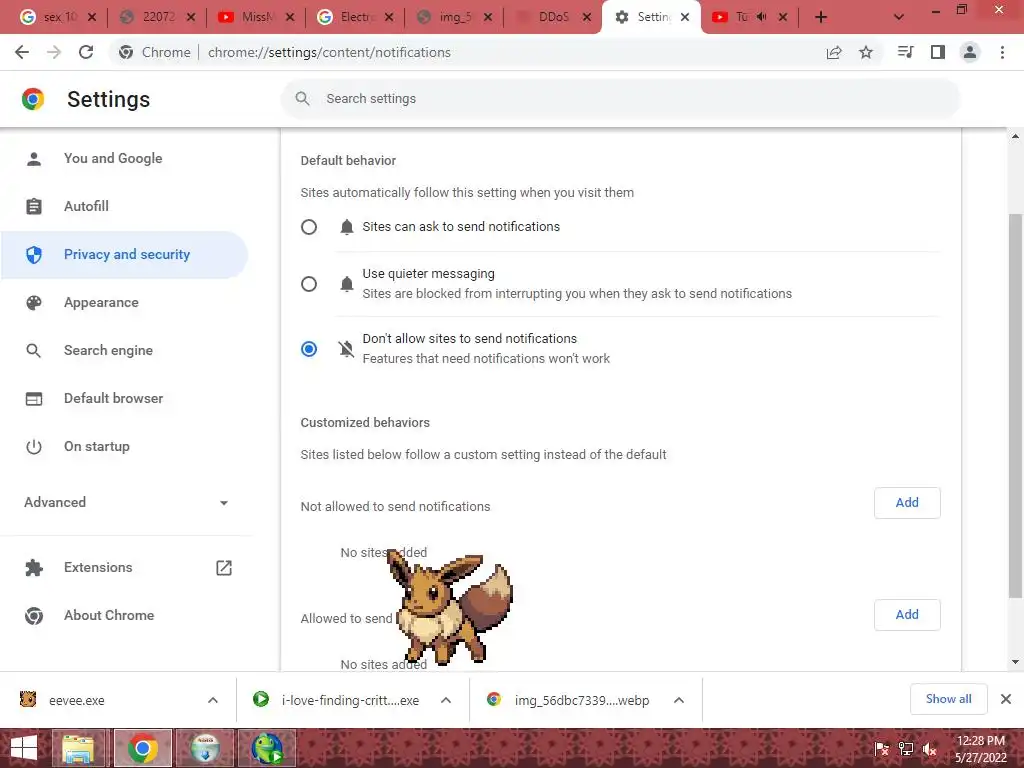The image size is (1024, 768).
Task: Click the action center flag tray icon
Action: [x=882, y=749]
